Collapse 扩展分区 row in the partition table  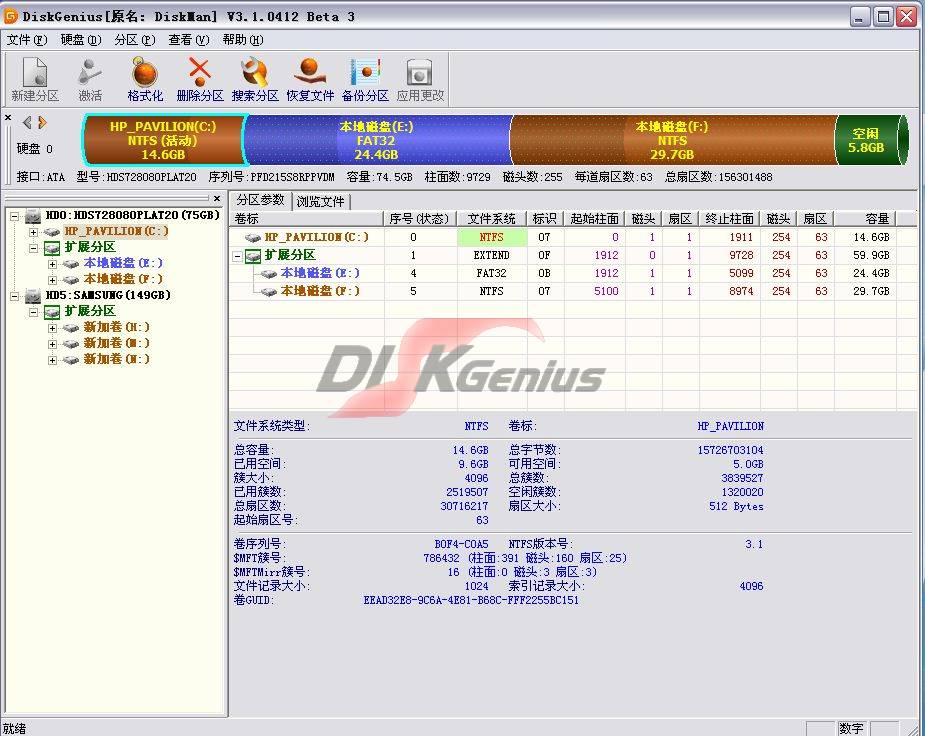pyautogui.click(x=237, y=256)
